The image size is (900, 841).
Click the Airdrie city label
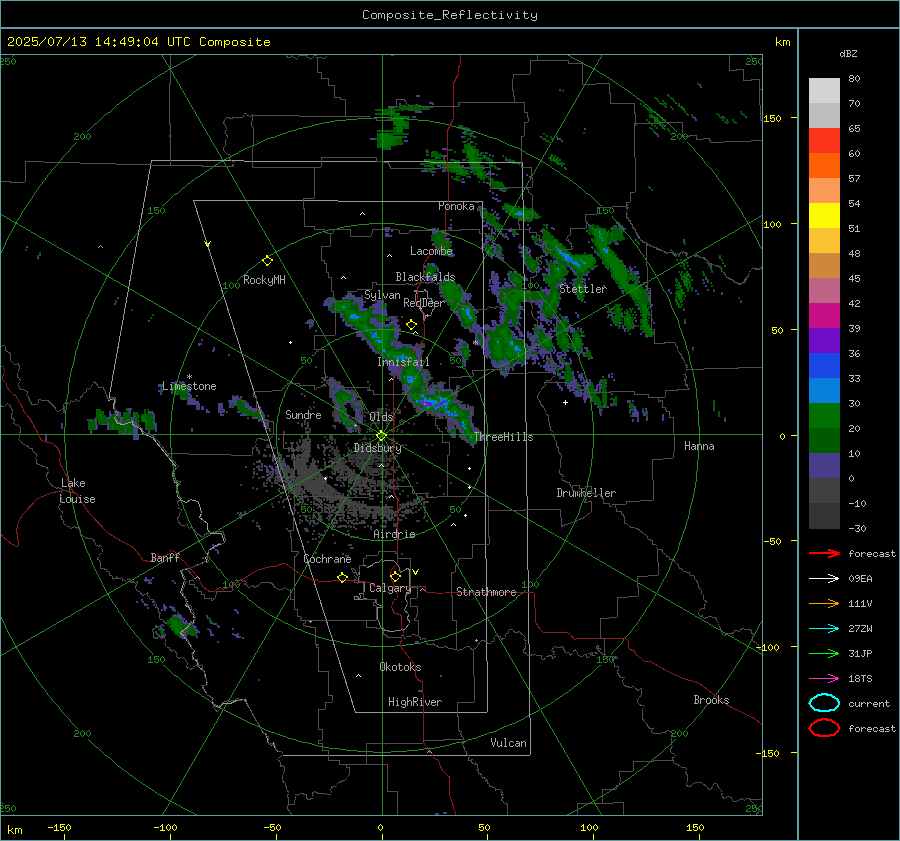[394, 534]
